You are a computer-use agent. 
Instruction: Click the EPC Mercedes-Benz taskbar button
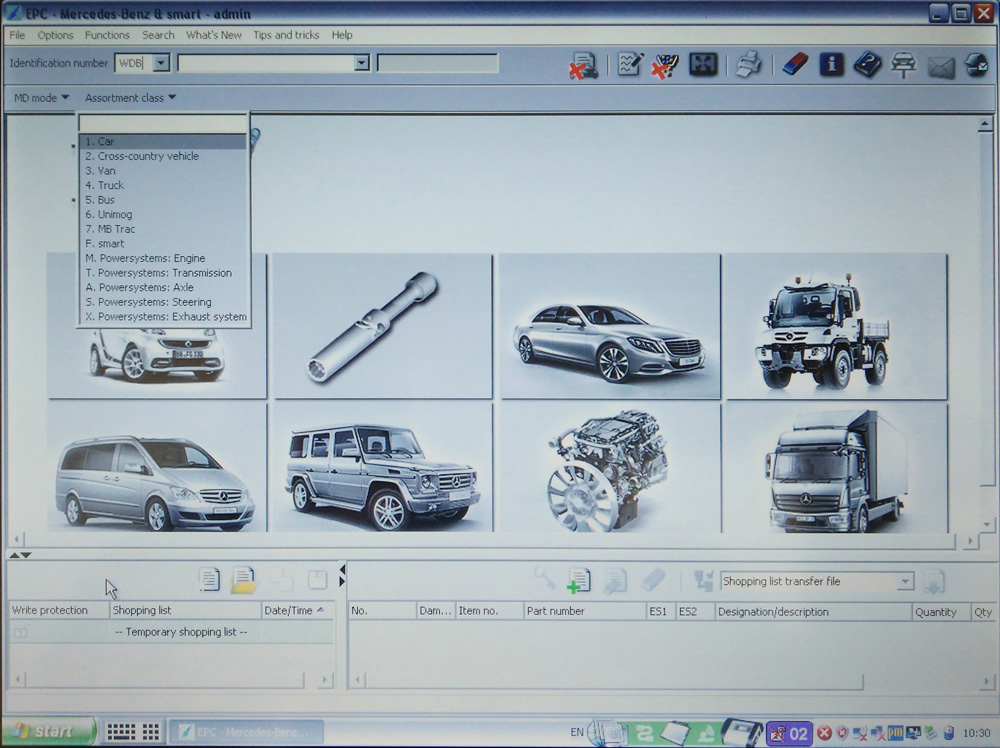tap(247, 732)
